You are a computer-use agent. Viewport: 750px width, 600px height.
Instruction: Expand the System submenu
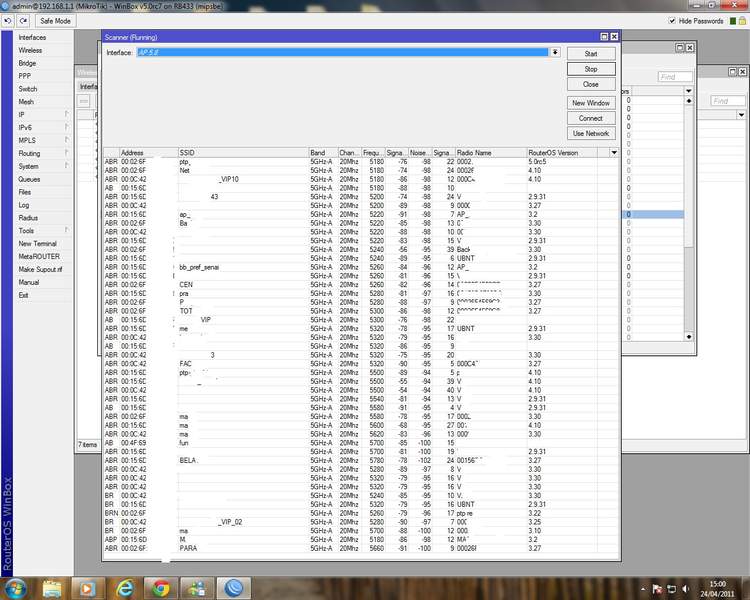43,166
